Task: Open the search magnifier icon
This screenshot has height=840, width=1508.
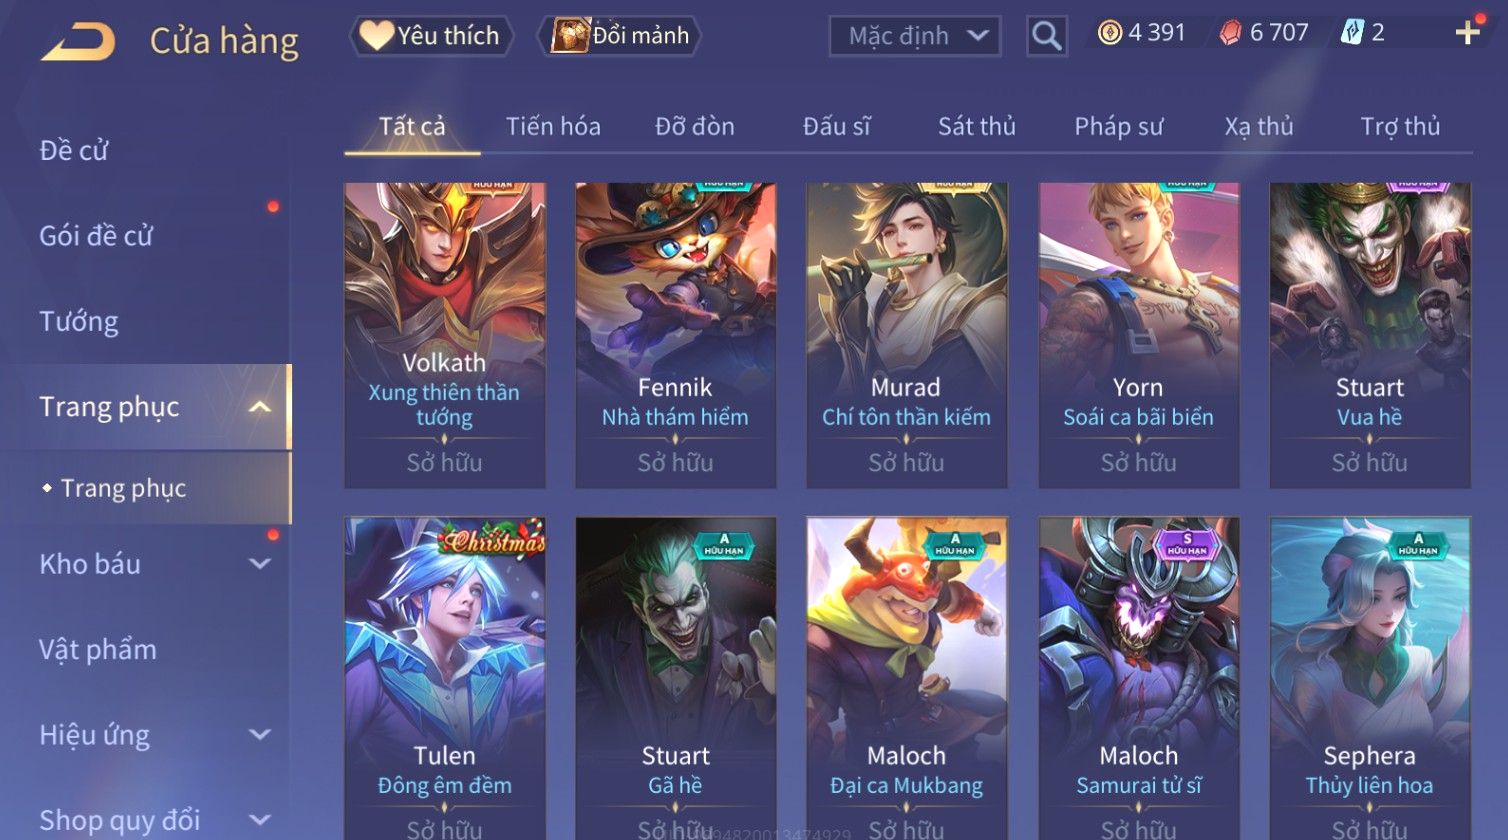Action: pyautogui.click(x=1047, y=36)
